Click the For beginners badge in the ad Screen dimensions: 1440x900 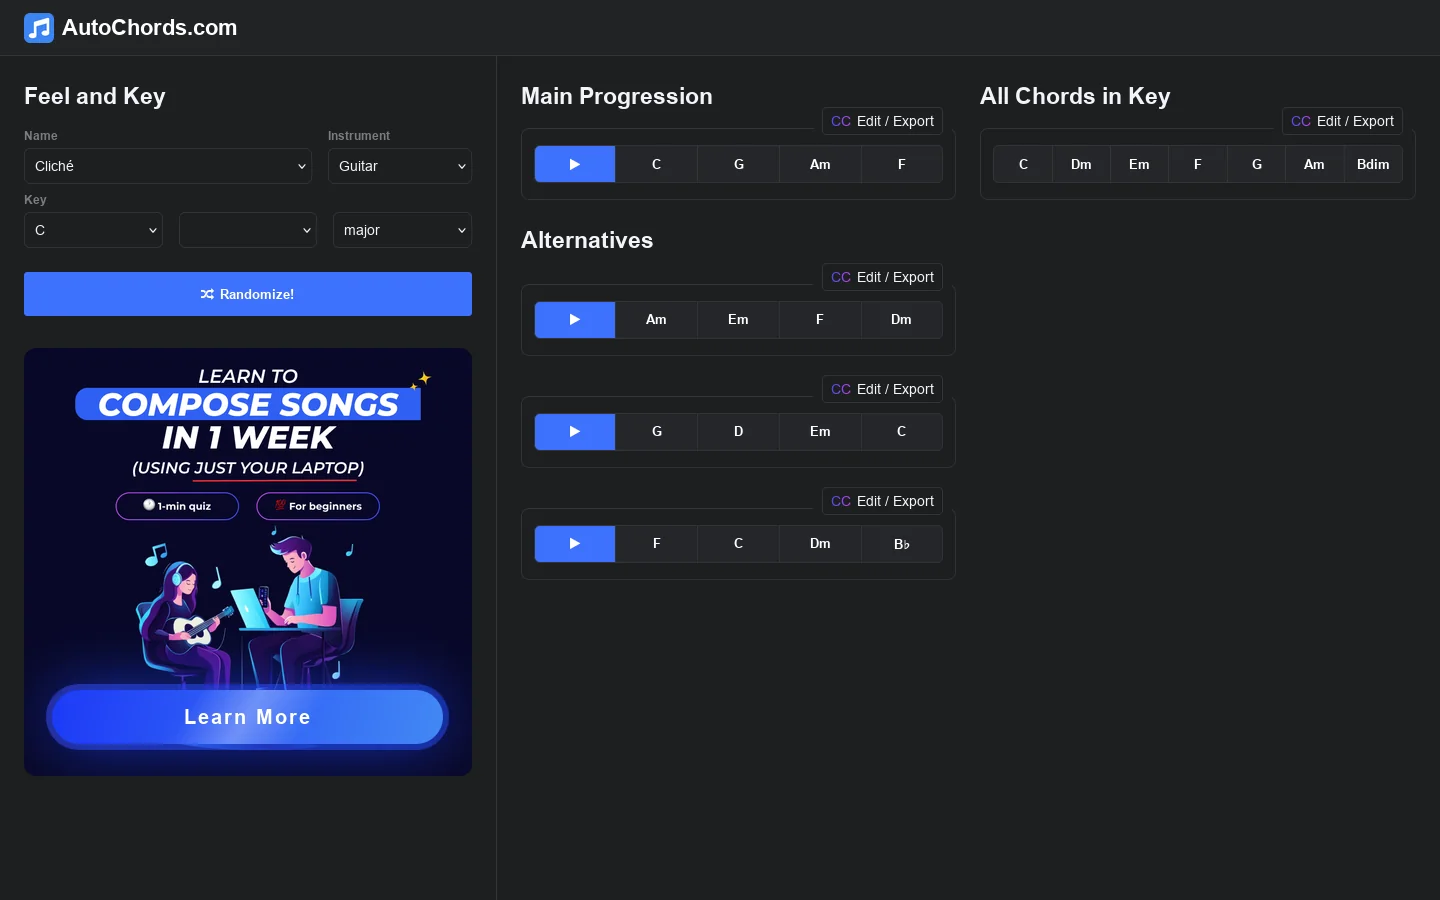pyautogui.click(x=318, y=506)
